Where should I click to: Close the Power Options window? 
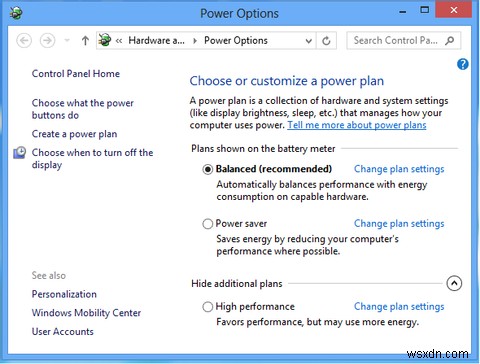[453, 10]
